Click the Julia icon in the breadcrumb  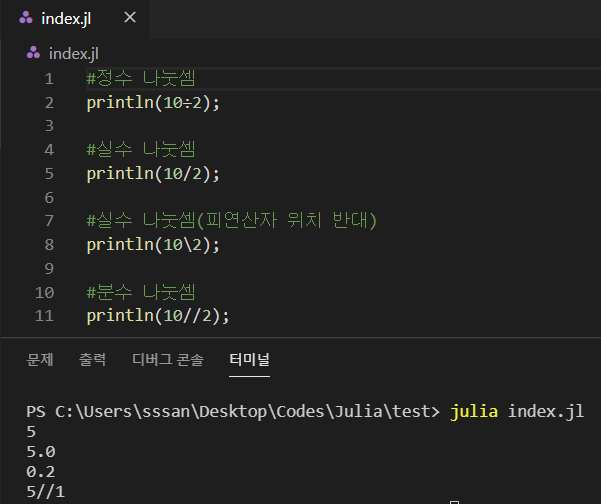click(x=34, y=53)
